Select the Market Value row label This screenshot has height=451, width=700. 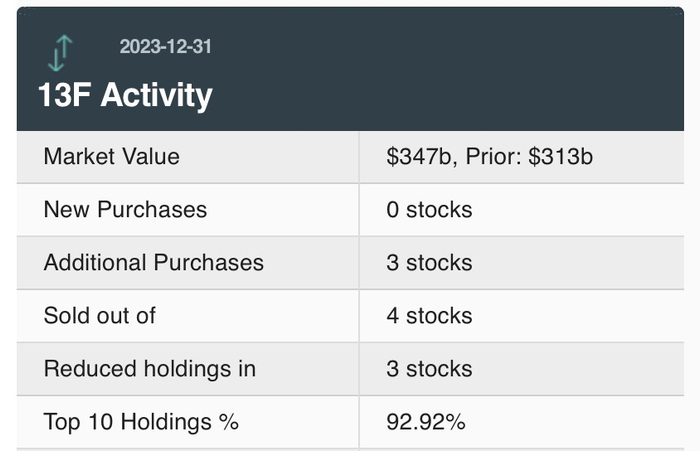112,157
